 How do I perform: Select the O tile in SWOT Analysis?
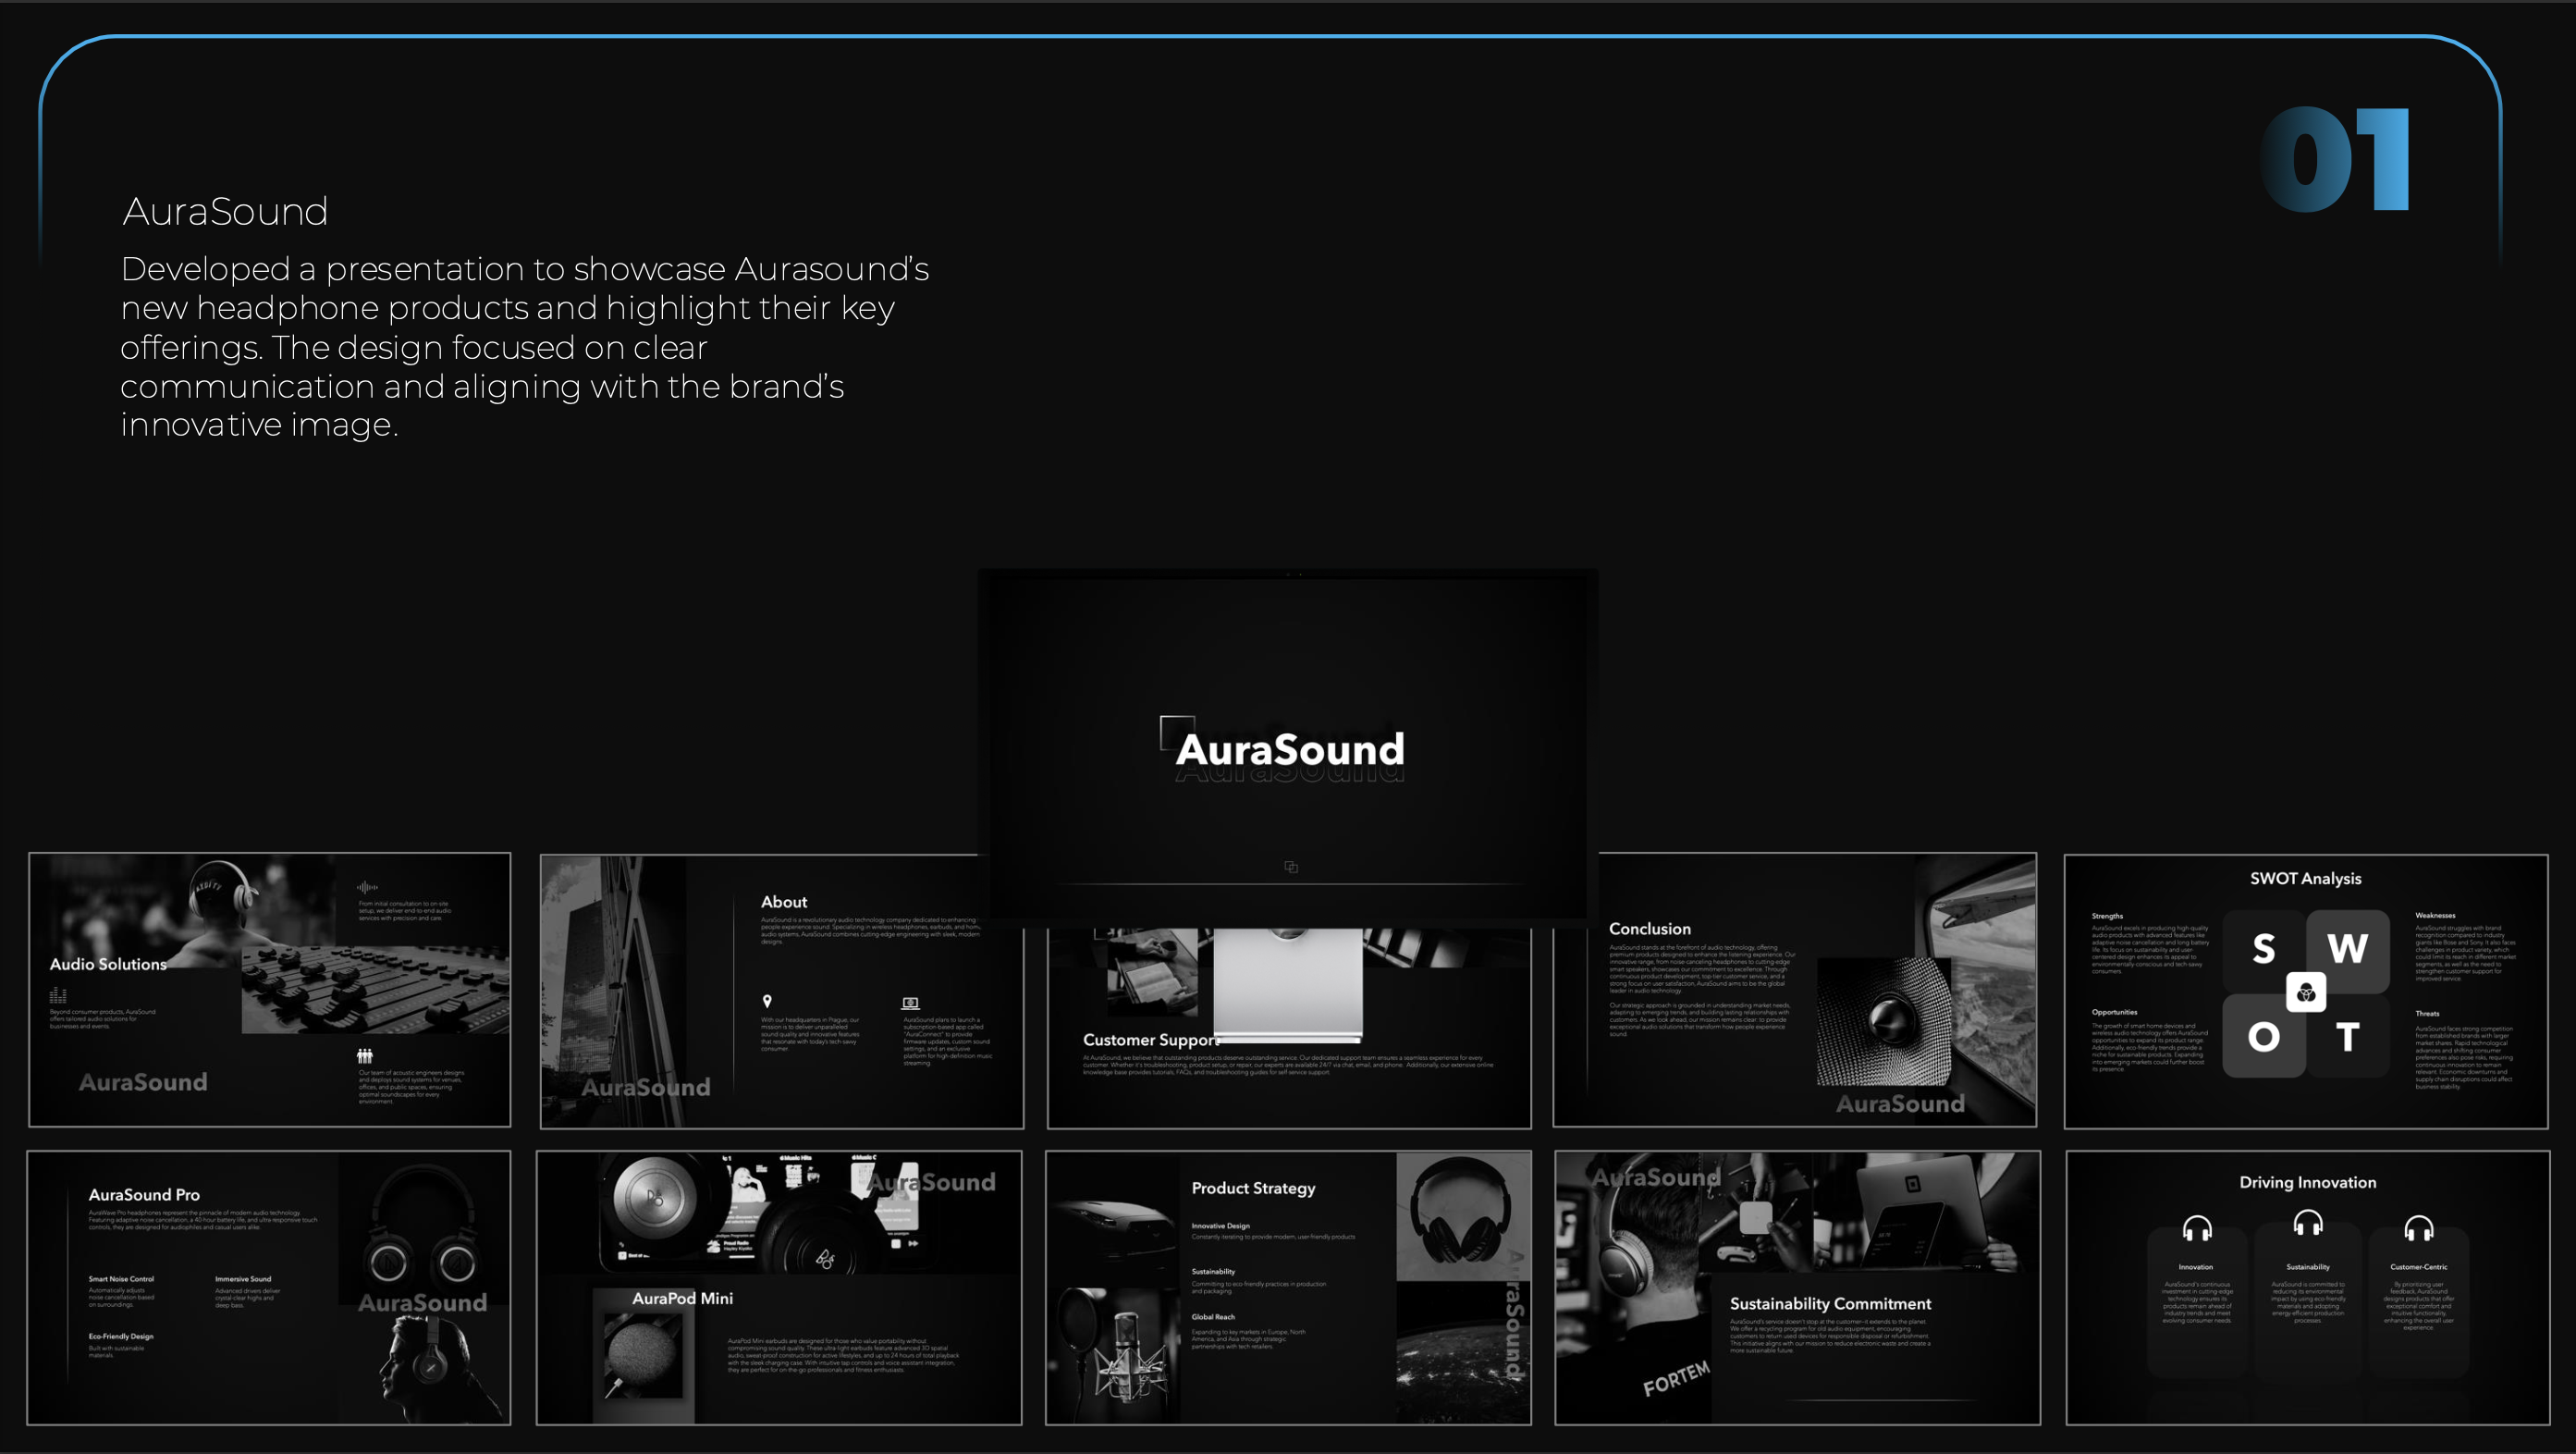tap(2263, 1037)
